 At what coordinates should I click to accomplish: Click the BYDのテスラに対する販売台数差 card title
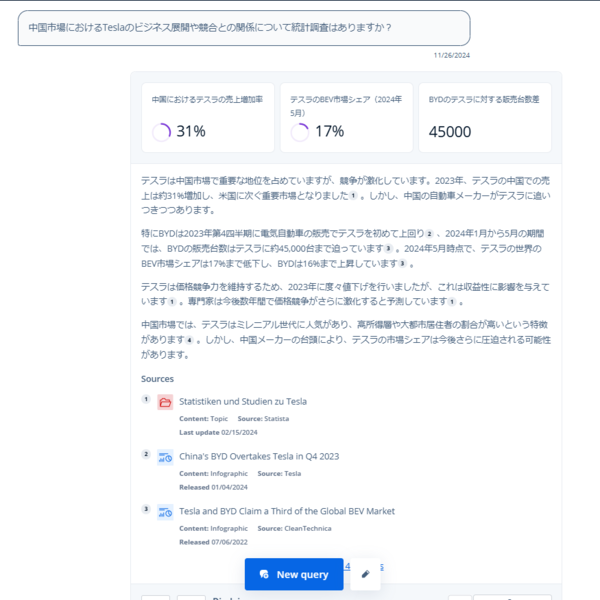[484, 99]
